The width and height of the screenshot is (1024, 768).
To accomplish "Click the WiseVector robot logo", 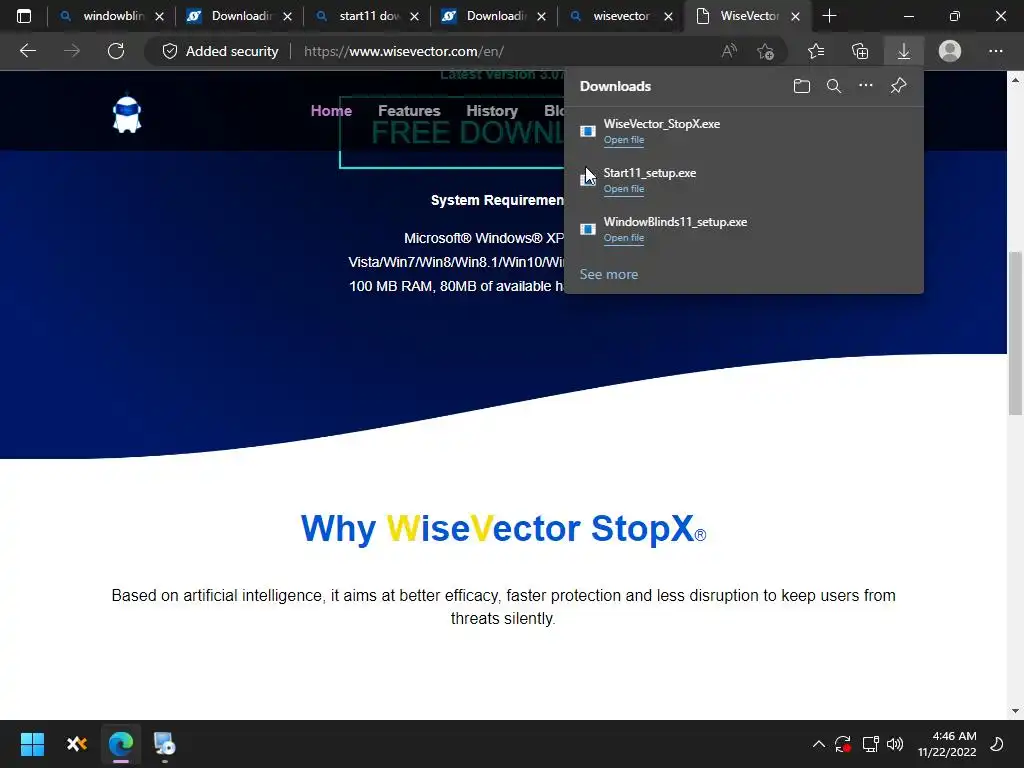I will point(127,115).
